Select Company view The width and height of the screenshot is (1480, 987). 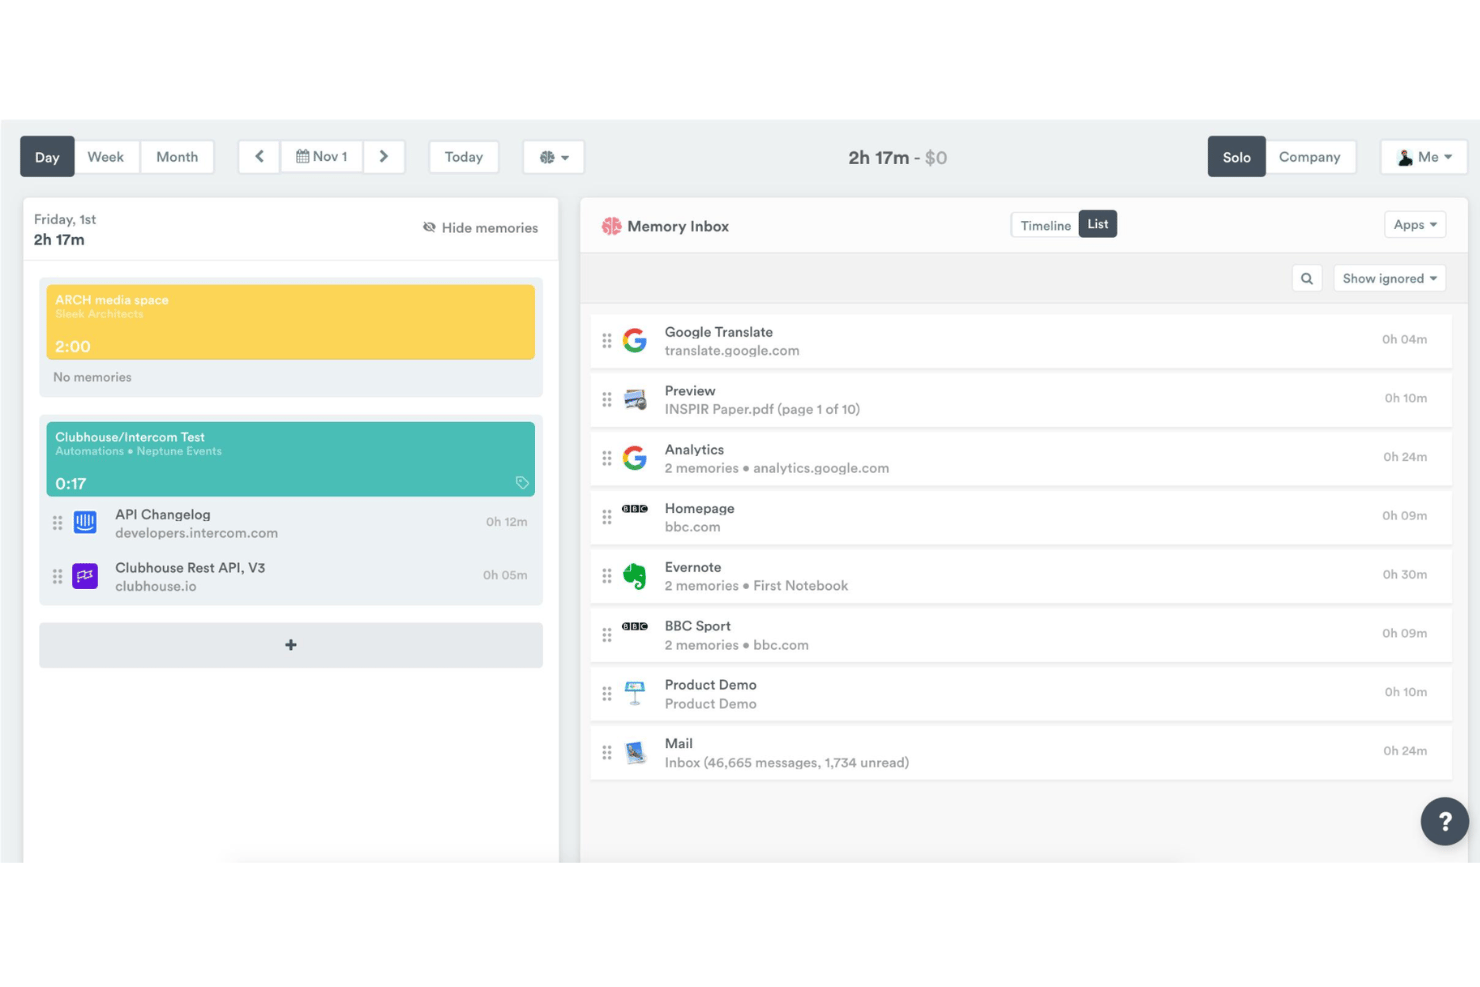point(1310,157)
